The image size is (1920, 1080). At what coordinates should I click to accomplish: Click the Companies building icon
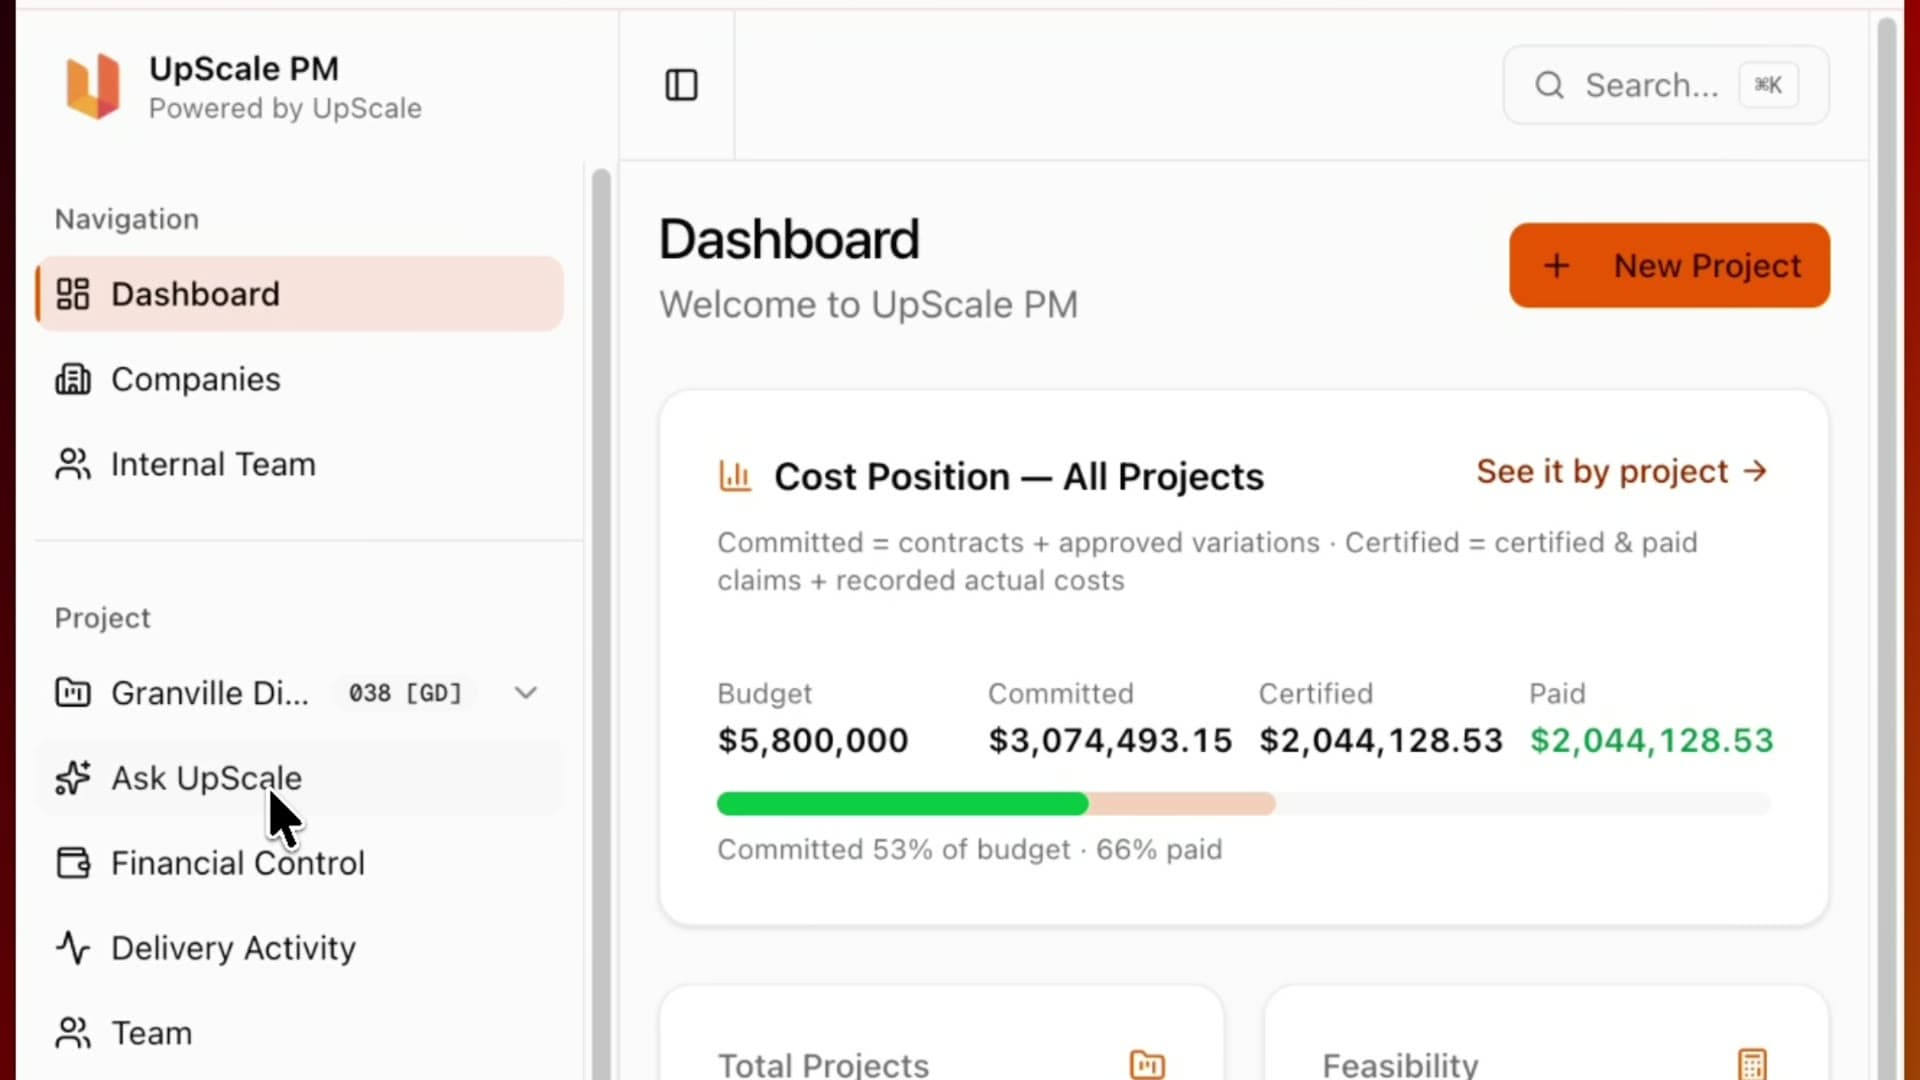(73, 379)
